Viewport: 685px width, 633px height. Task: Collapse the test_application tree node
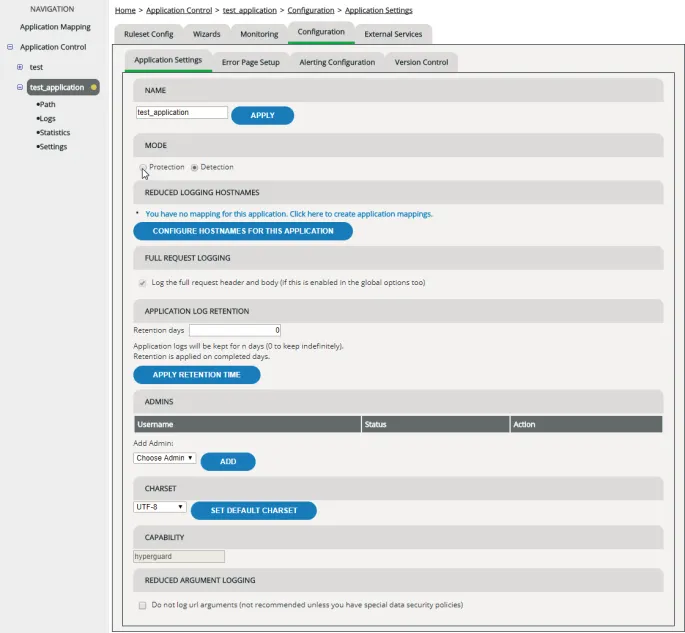[20, 87]
